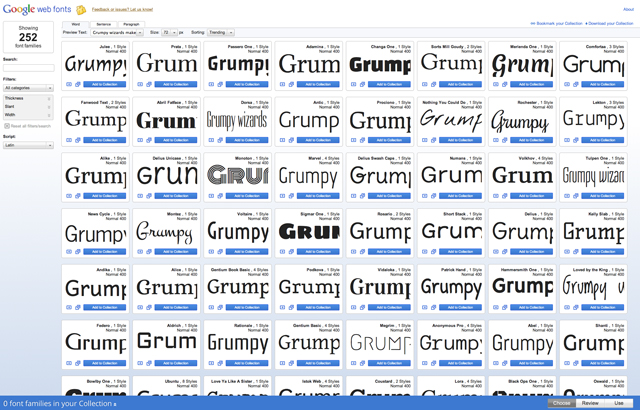This screenshot has height=410, width=640.
Task: Click the pop-out icon on the Comfortaa card
Action: (576, 84)
